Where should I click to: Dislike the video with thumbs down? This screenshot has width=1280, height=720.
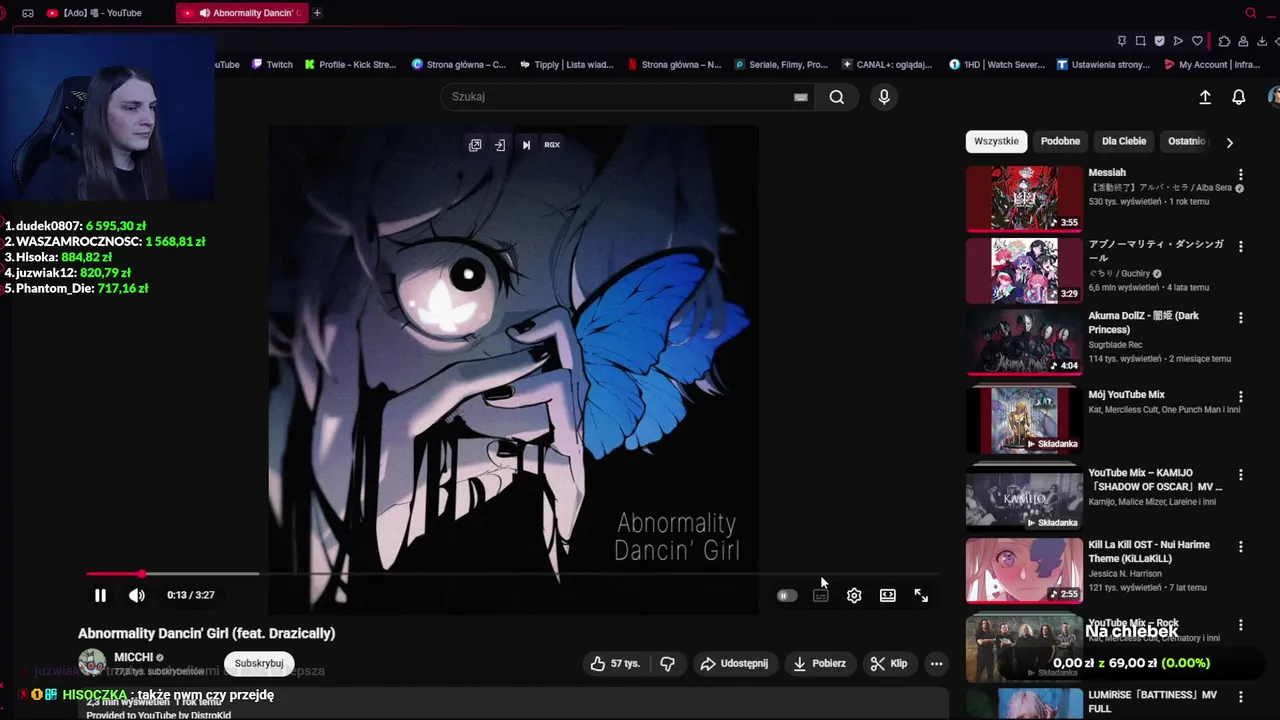(668, 663)
